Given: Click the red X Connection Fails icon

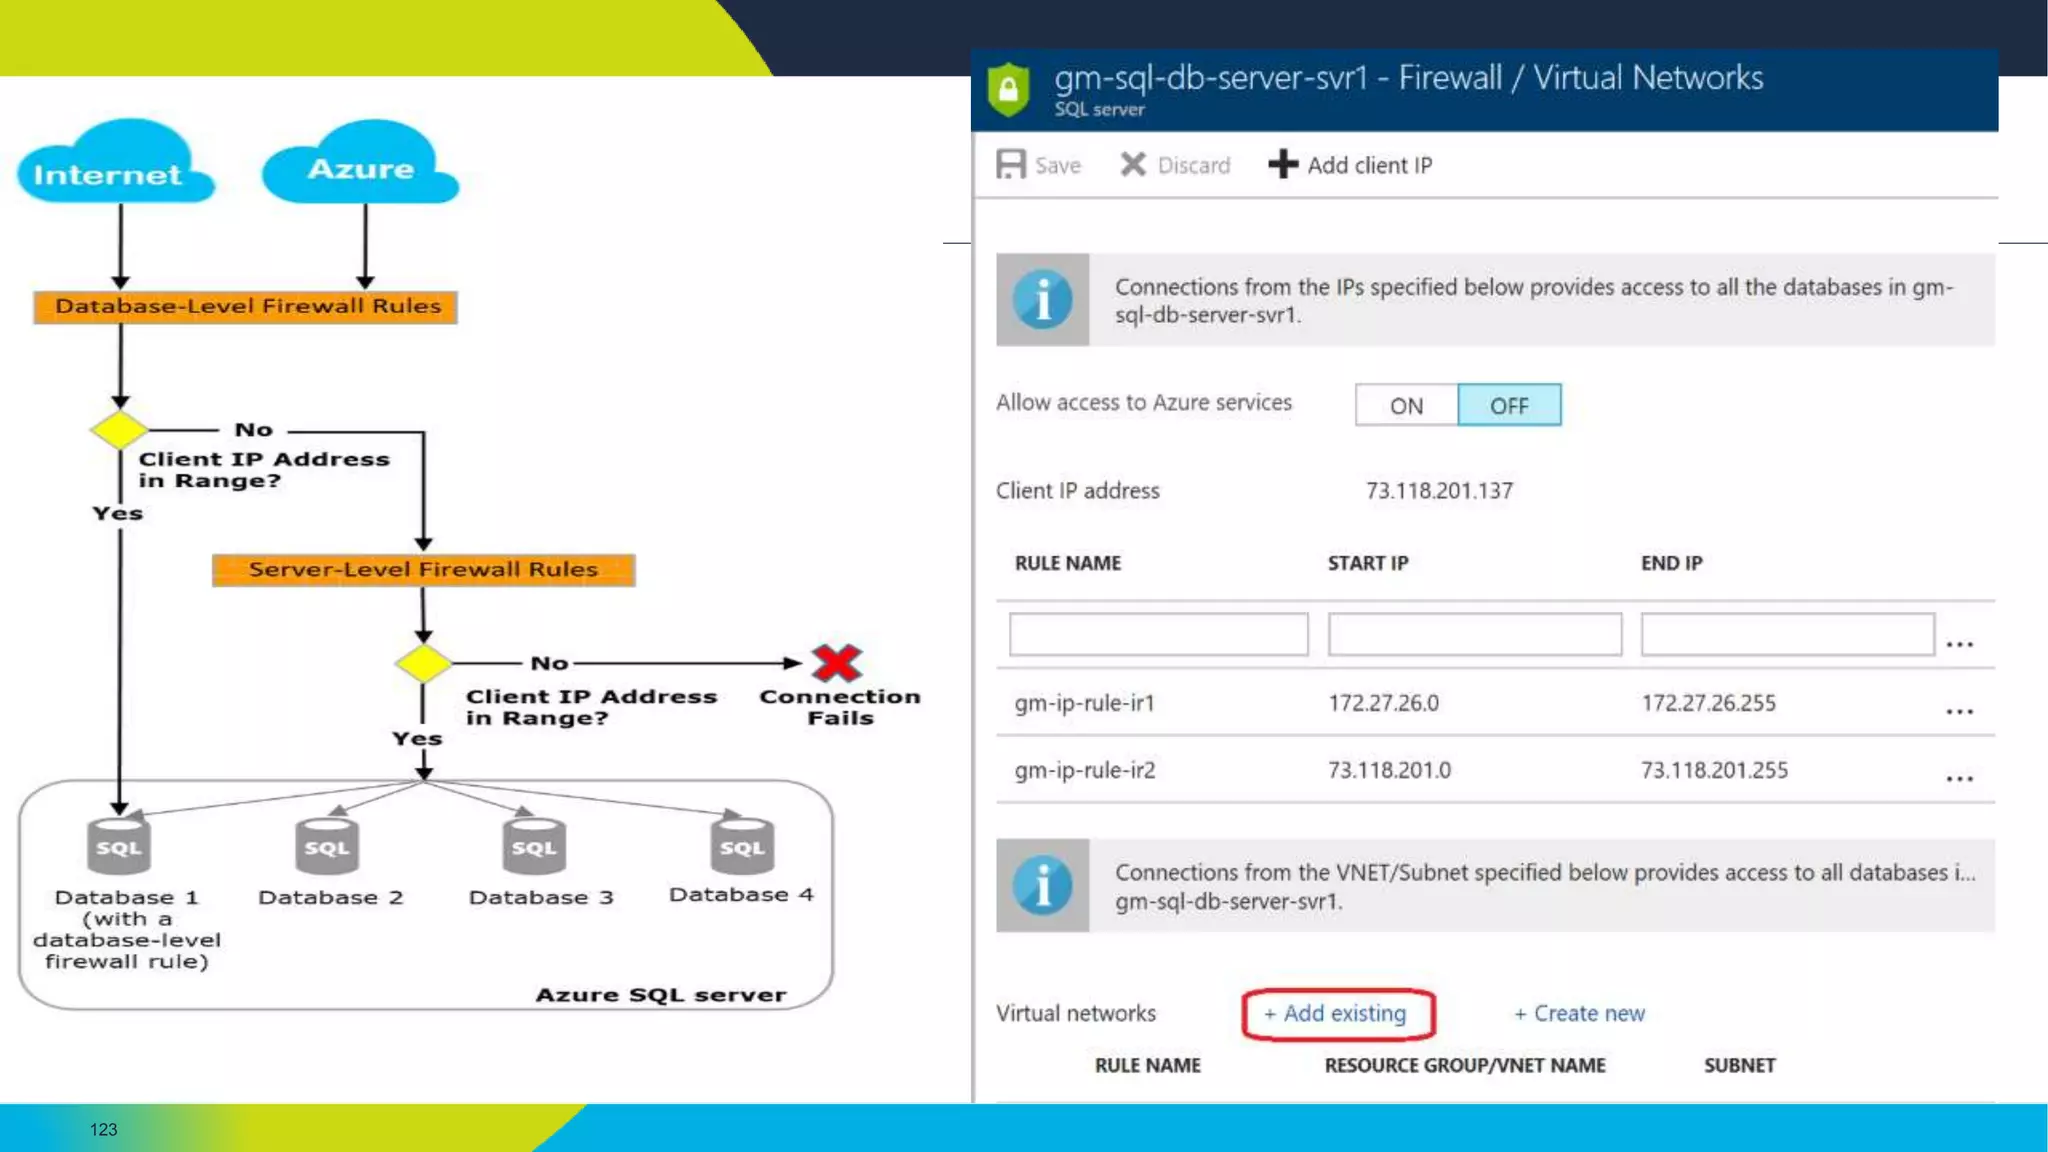Looking at the screenshot, I should coord(836,663).
